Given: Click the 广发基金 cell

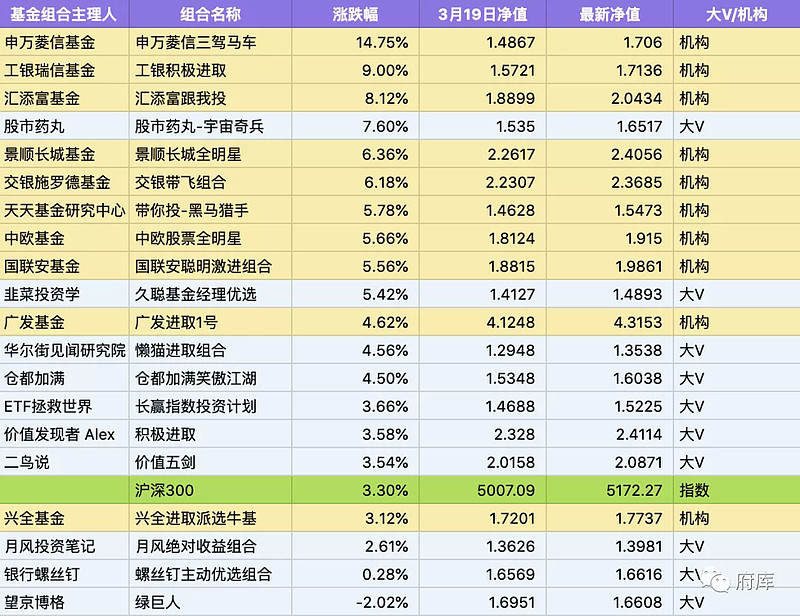Looking at the screenshot, I should tap(64, 323).
